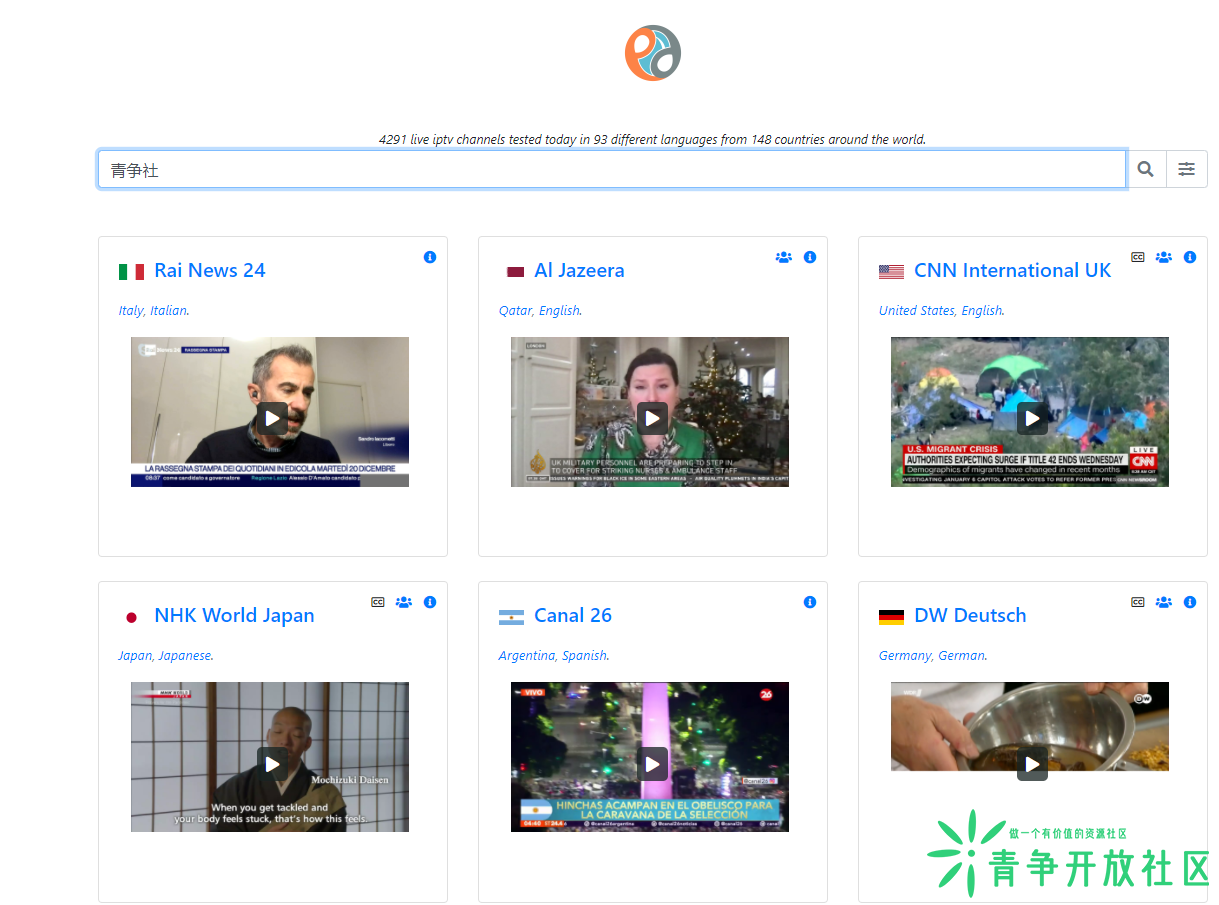Image resolution: width=1219 pixels, height=905 pixels.
Task: Play the DW Deutsch stream
Action: pos(1032,764)
